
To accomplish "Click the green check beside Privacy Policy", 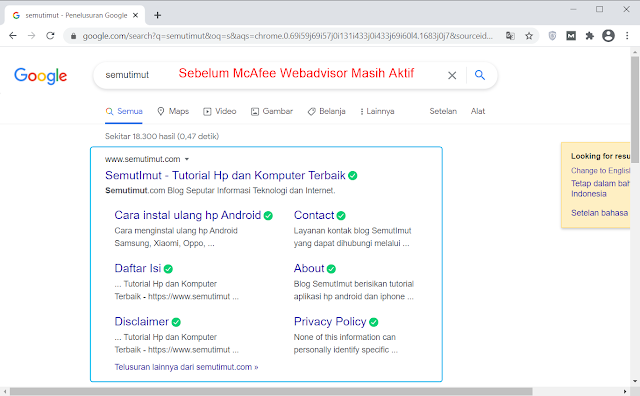I will point(373,322).
